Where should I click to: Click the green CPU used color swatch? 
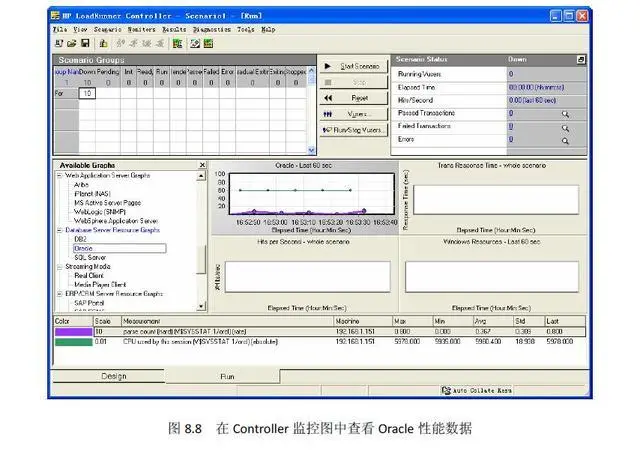point(73,342)
